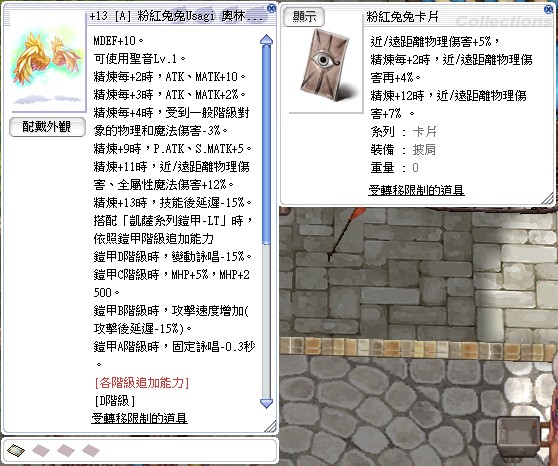
Task: Click the 裝備 : 披肩 line
Action: point(403,150)
